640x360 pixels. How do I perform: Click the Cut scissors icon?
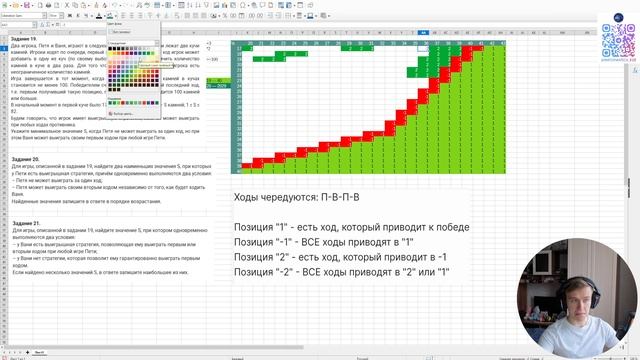pos(67,5)
